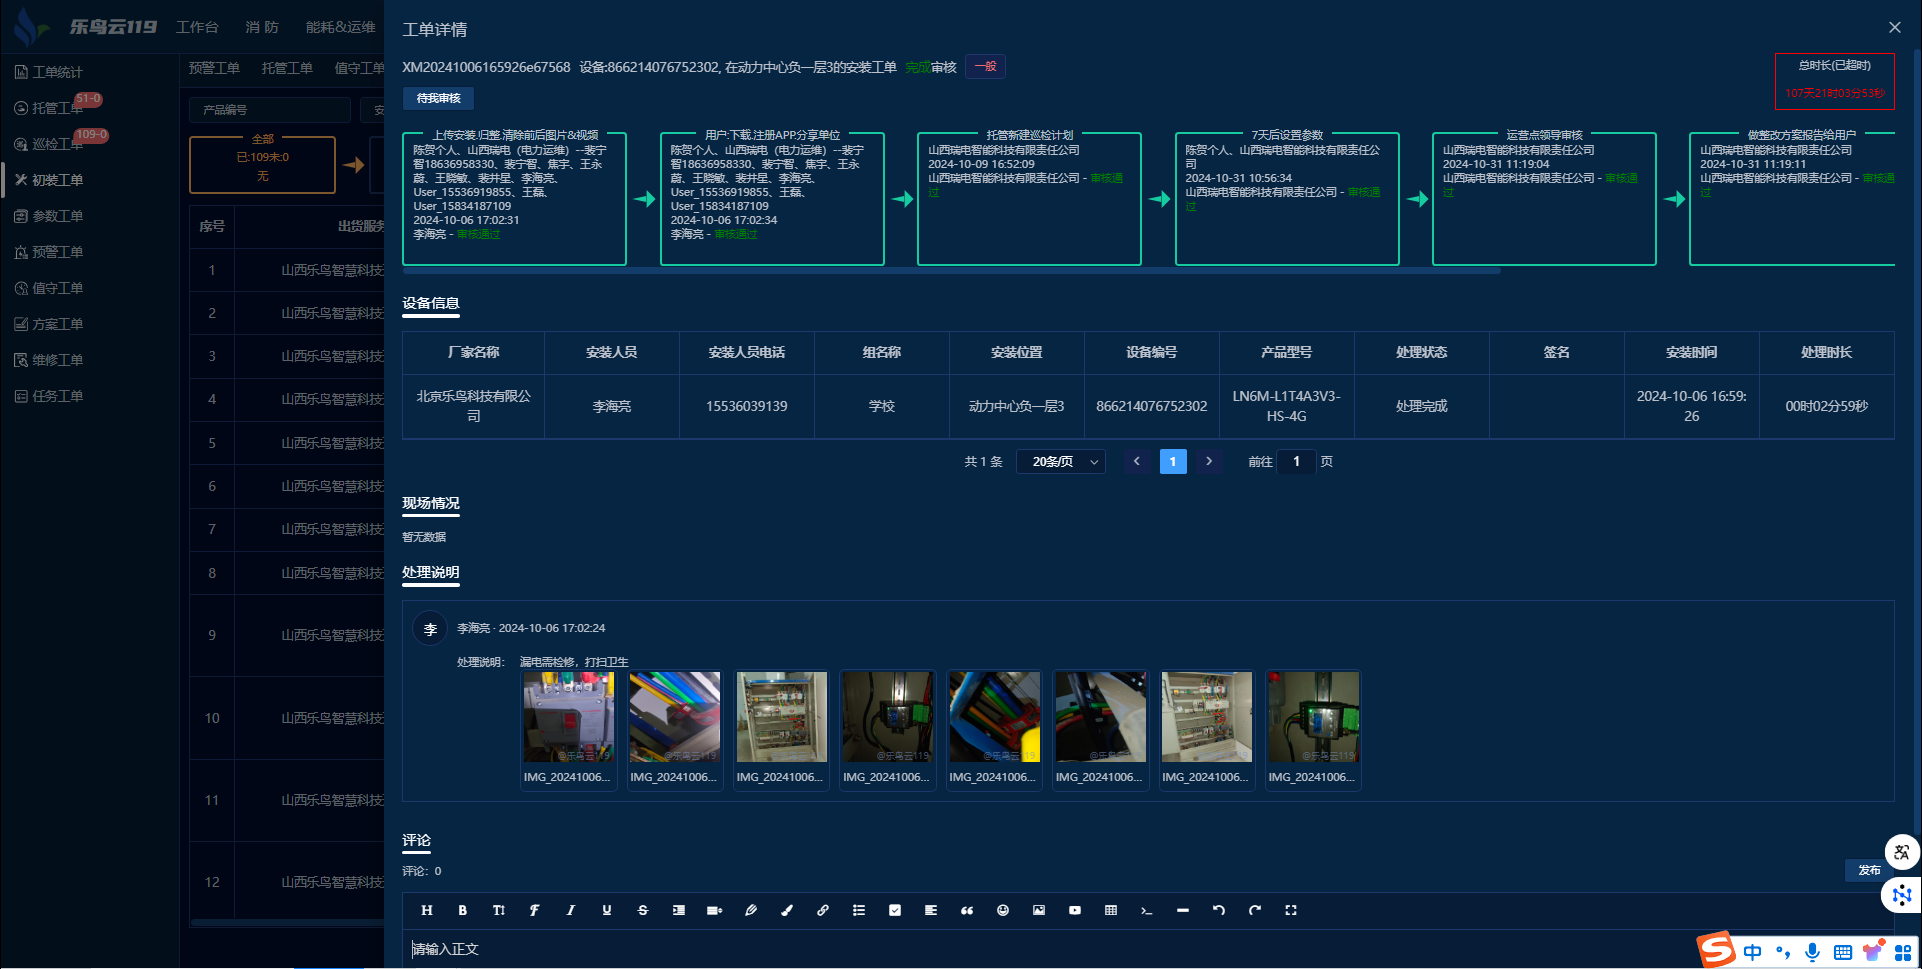1922x969 pixels.
Task: Expand the comment editor to fullscreen
Action: point(1290,910)
